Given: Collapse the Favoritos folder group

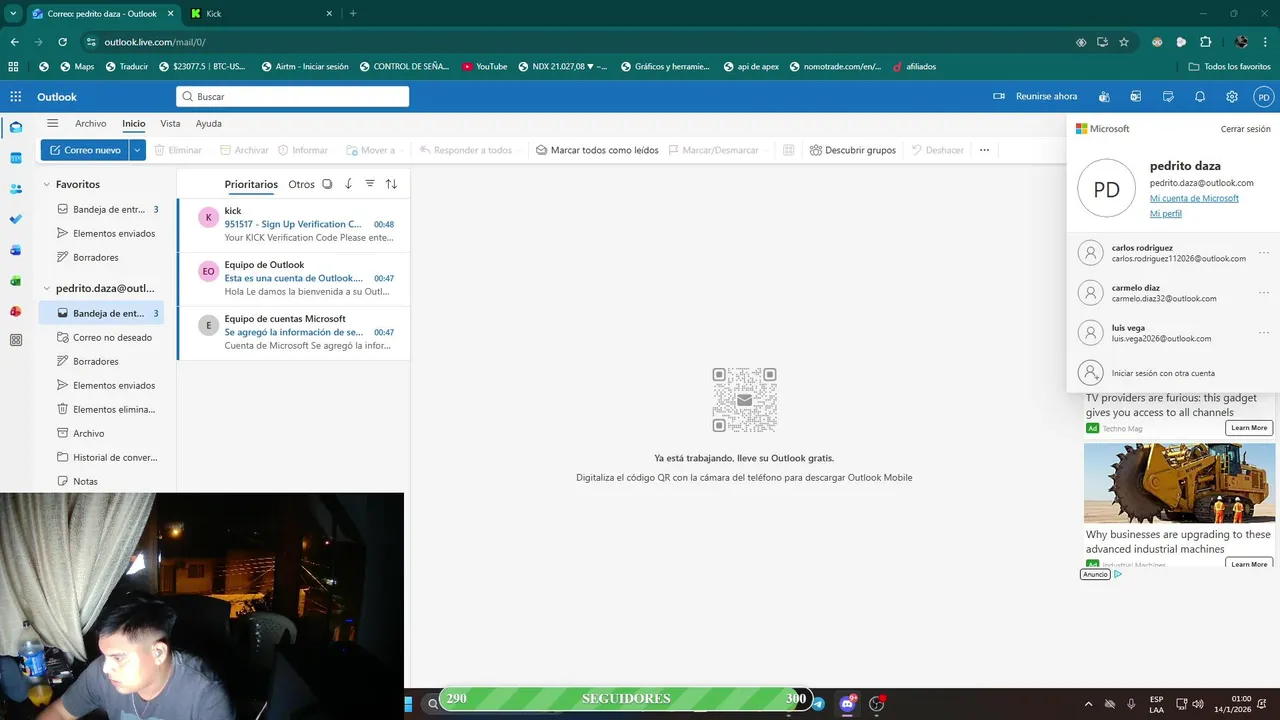Looking at the screenshot, I should [46, 184].
